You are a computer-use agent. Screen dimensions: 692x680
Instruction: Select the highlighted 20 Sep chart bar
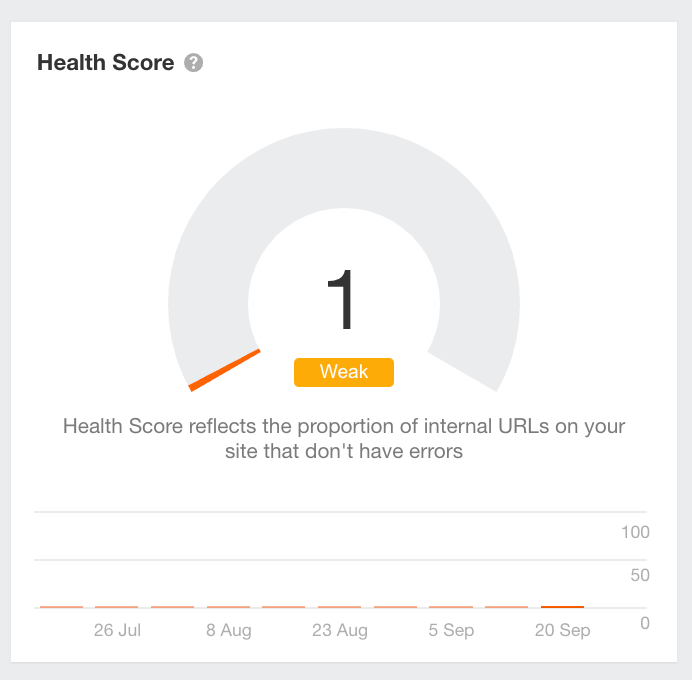[x=562, y=607]
